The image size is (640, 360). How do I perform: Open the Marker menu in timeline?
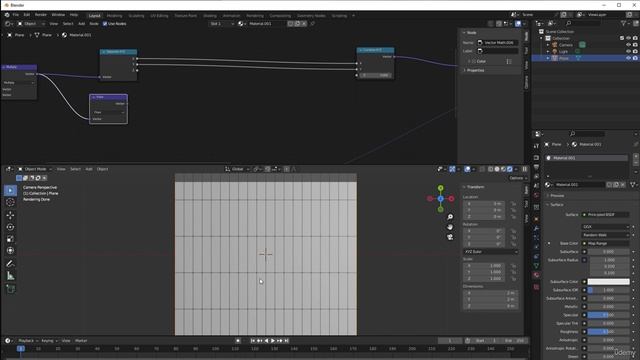point(81,340)
